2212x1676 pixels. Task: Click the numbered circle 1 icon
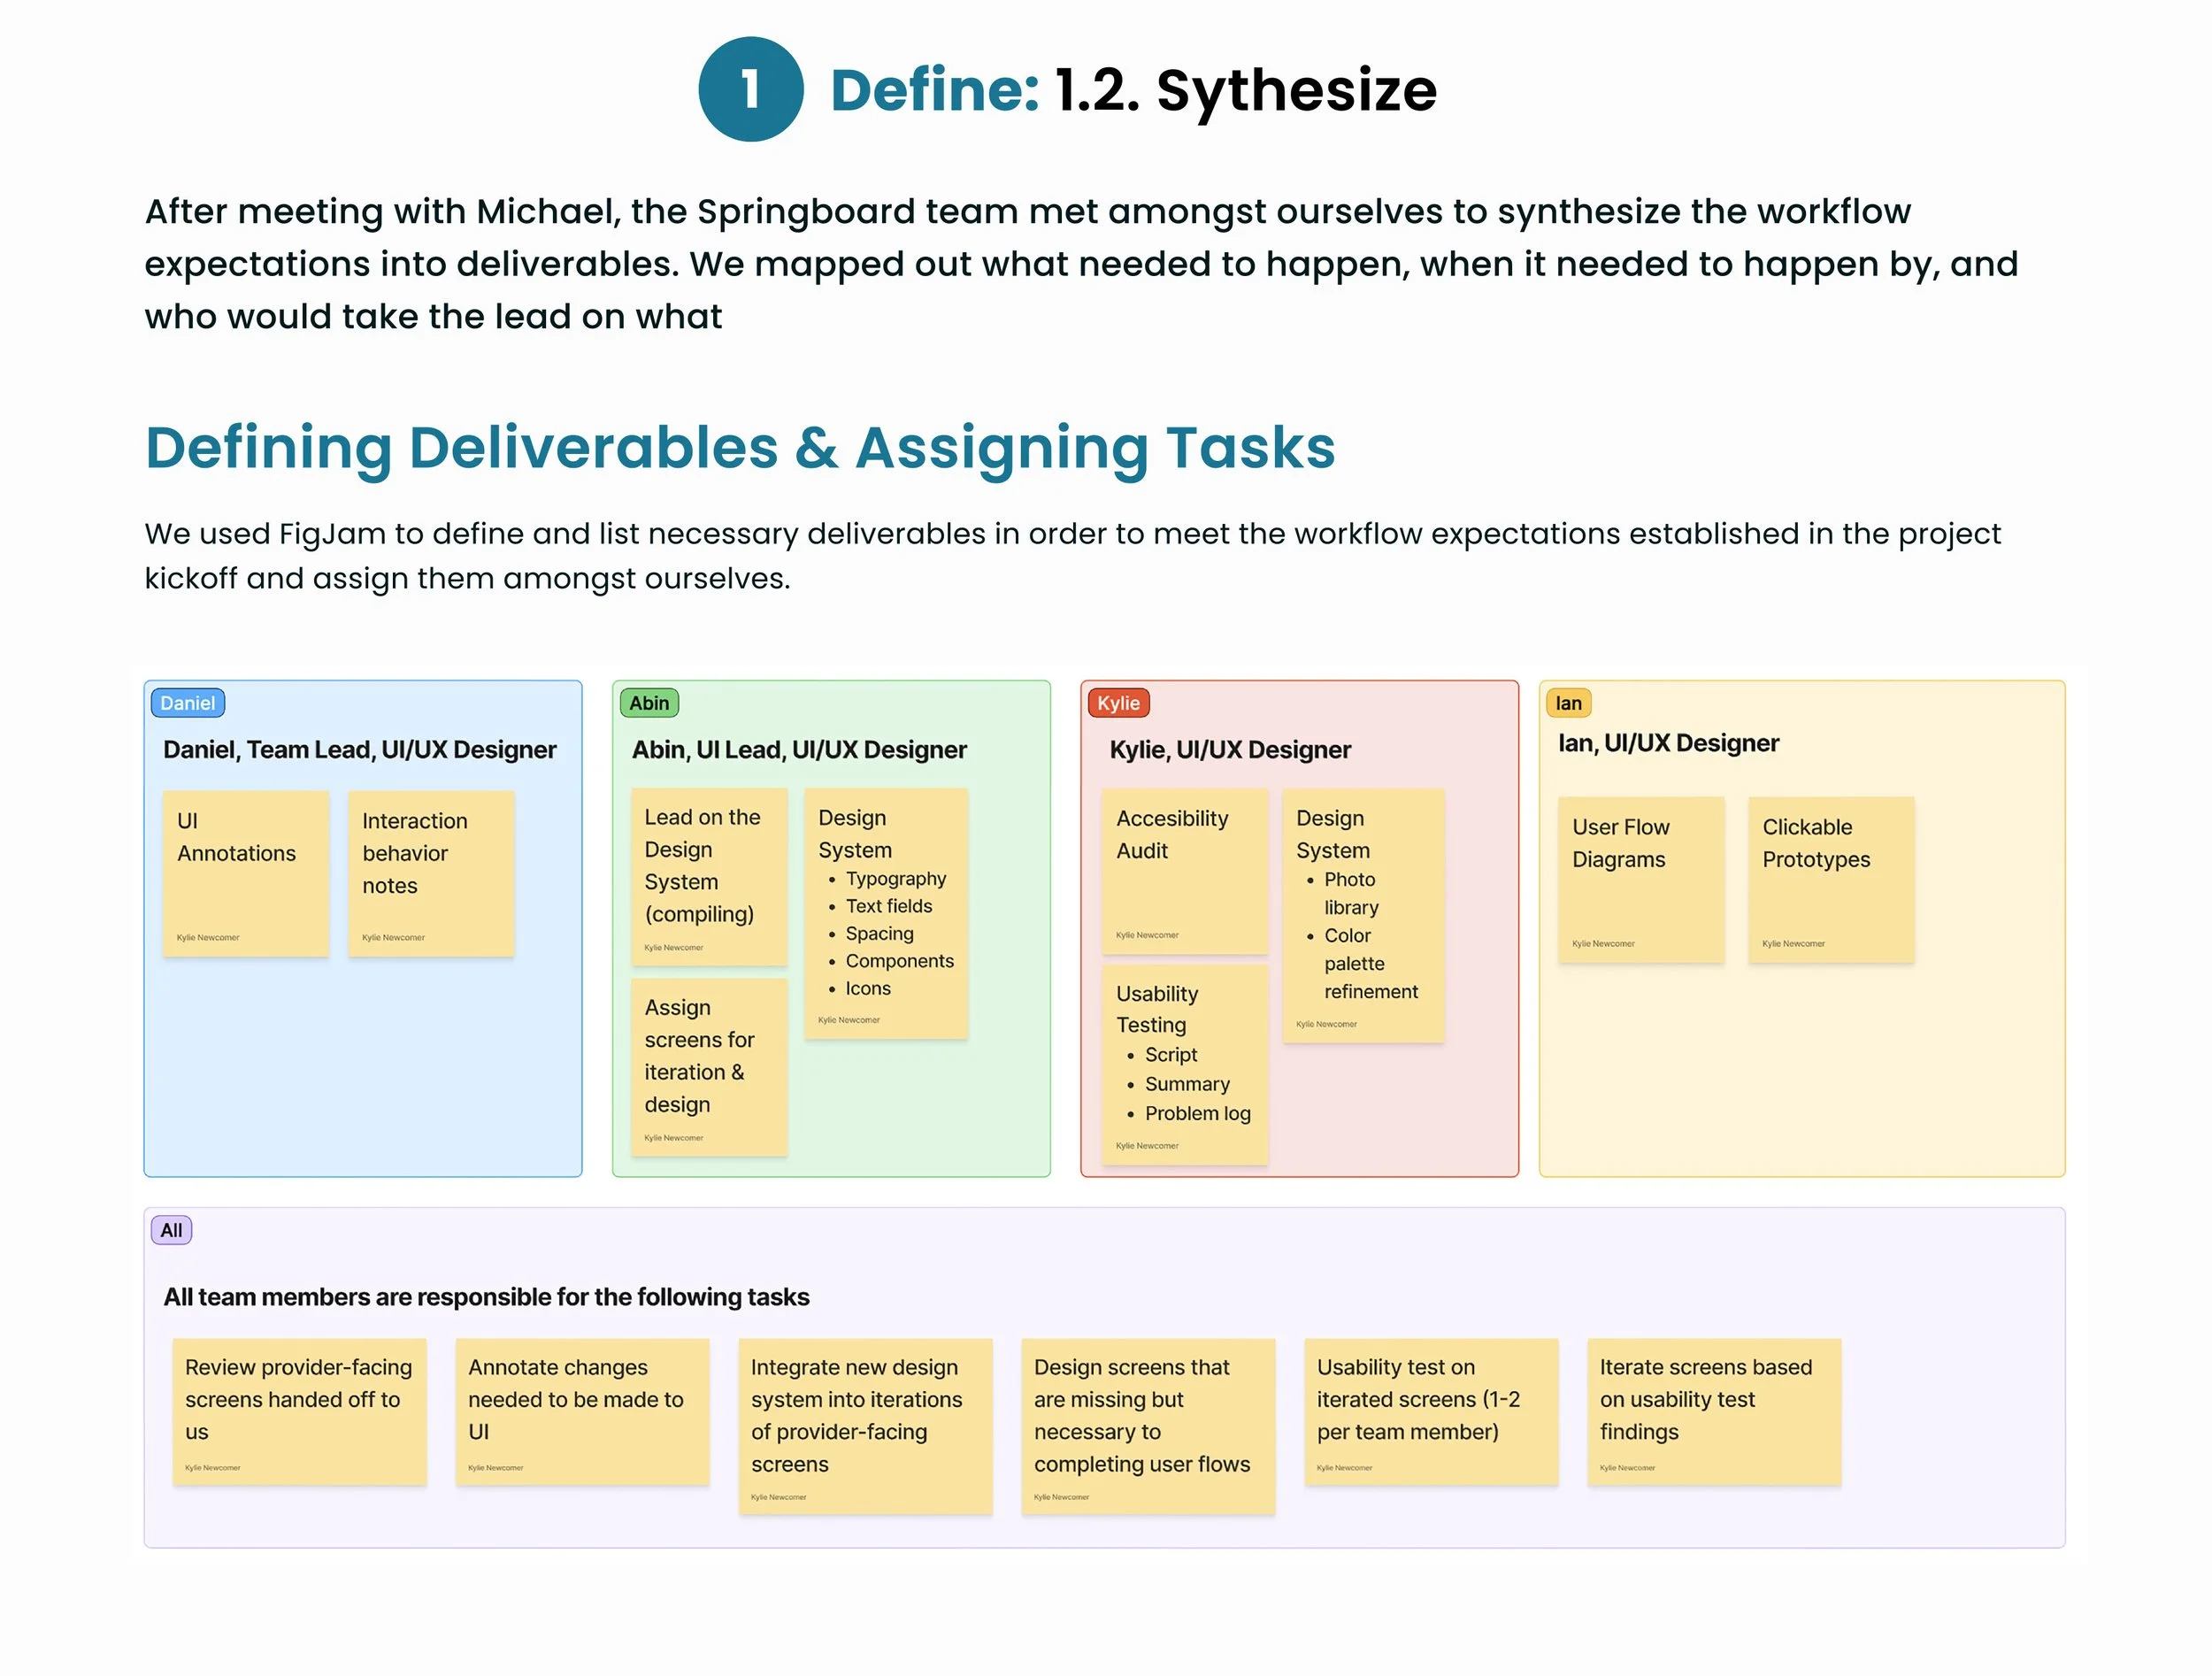click(750, 89)
